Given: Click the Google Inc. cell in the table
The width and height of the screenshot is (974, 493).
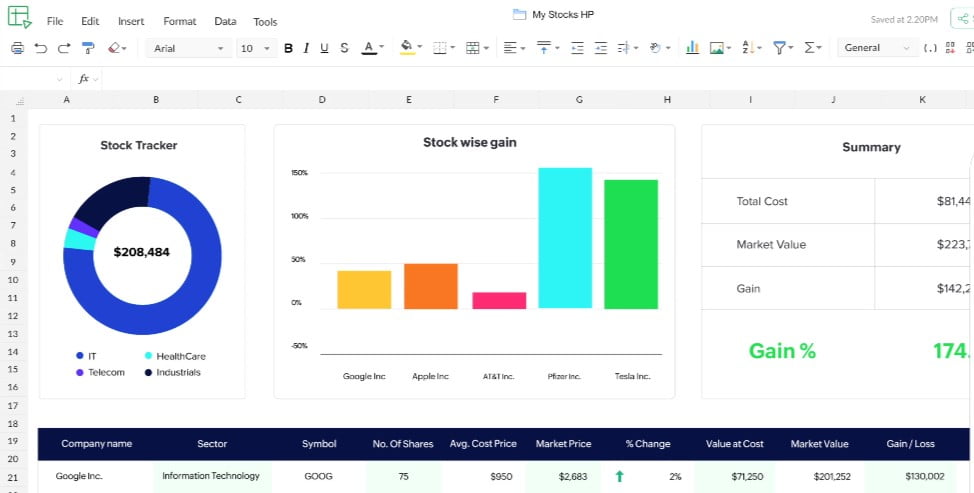Looking at the screenshot, I should [79, 476].
